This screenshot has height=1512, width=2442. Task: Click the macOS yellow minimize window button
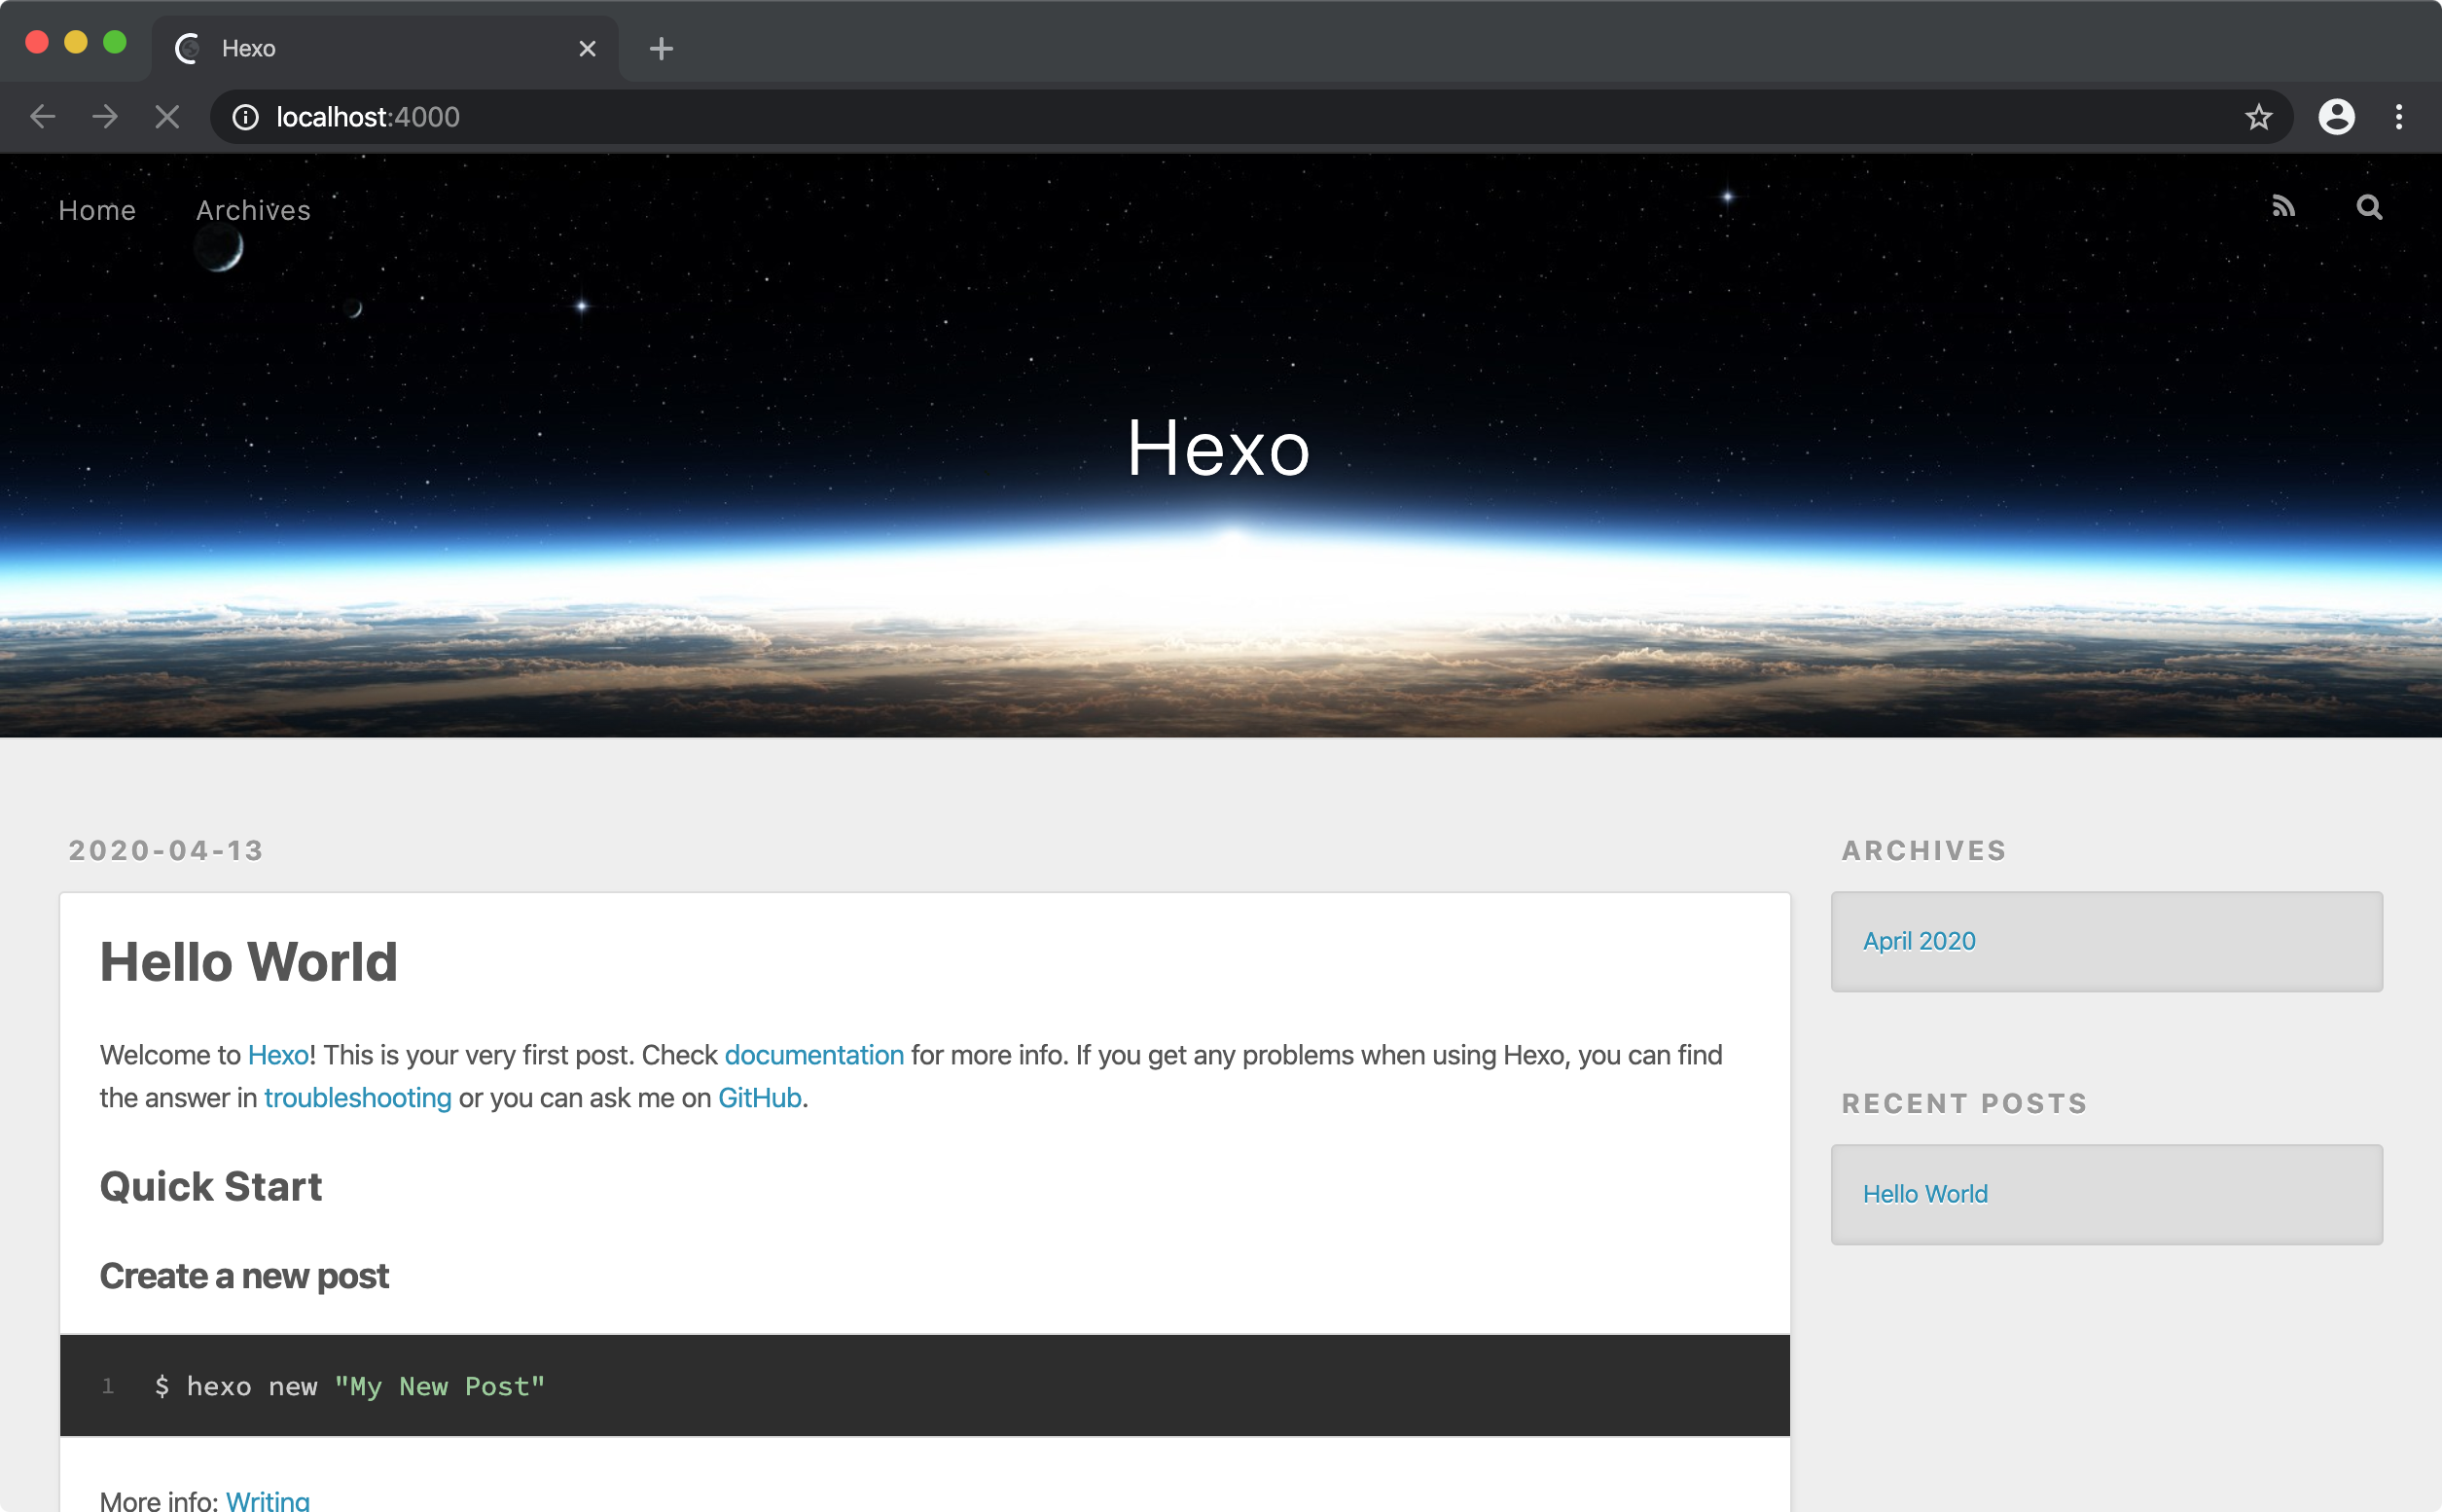coord(76,42)
